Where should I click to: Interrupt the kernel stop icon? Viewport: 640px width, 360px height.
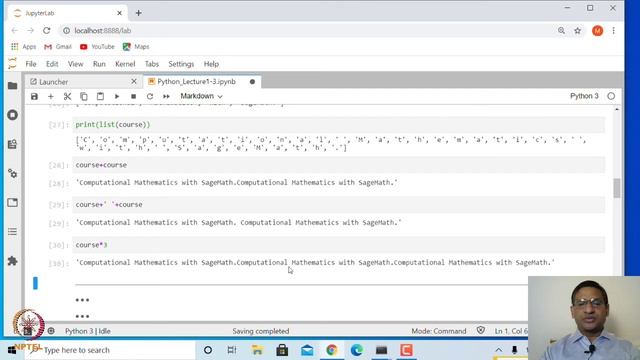pos(133,96)
